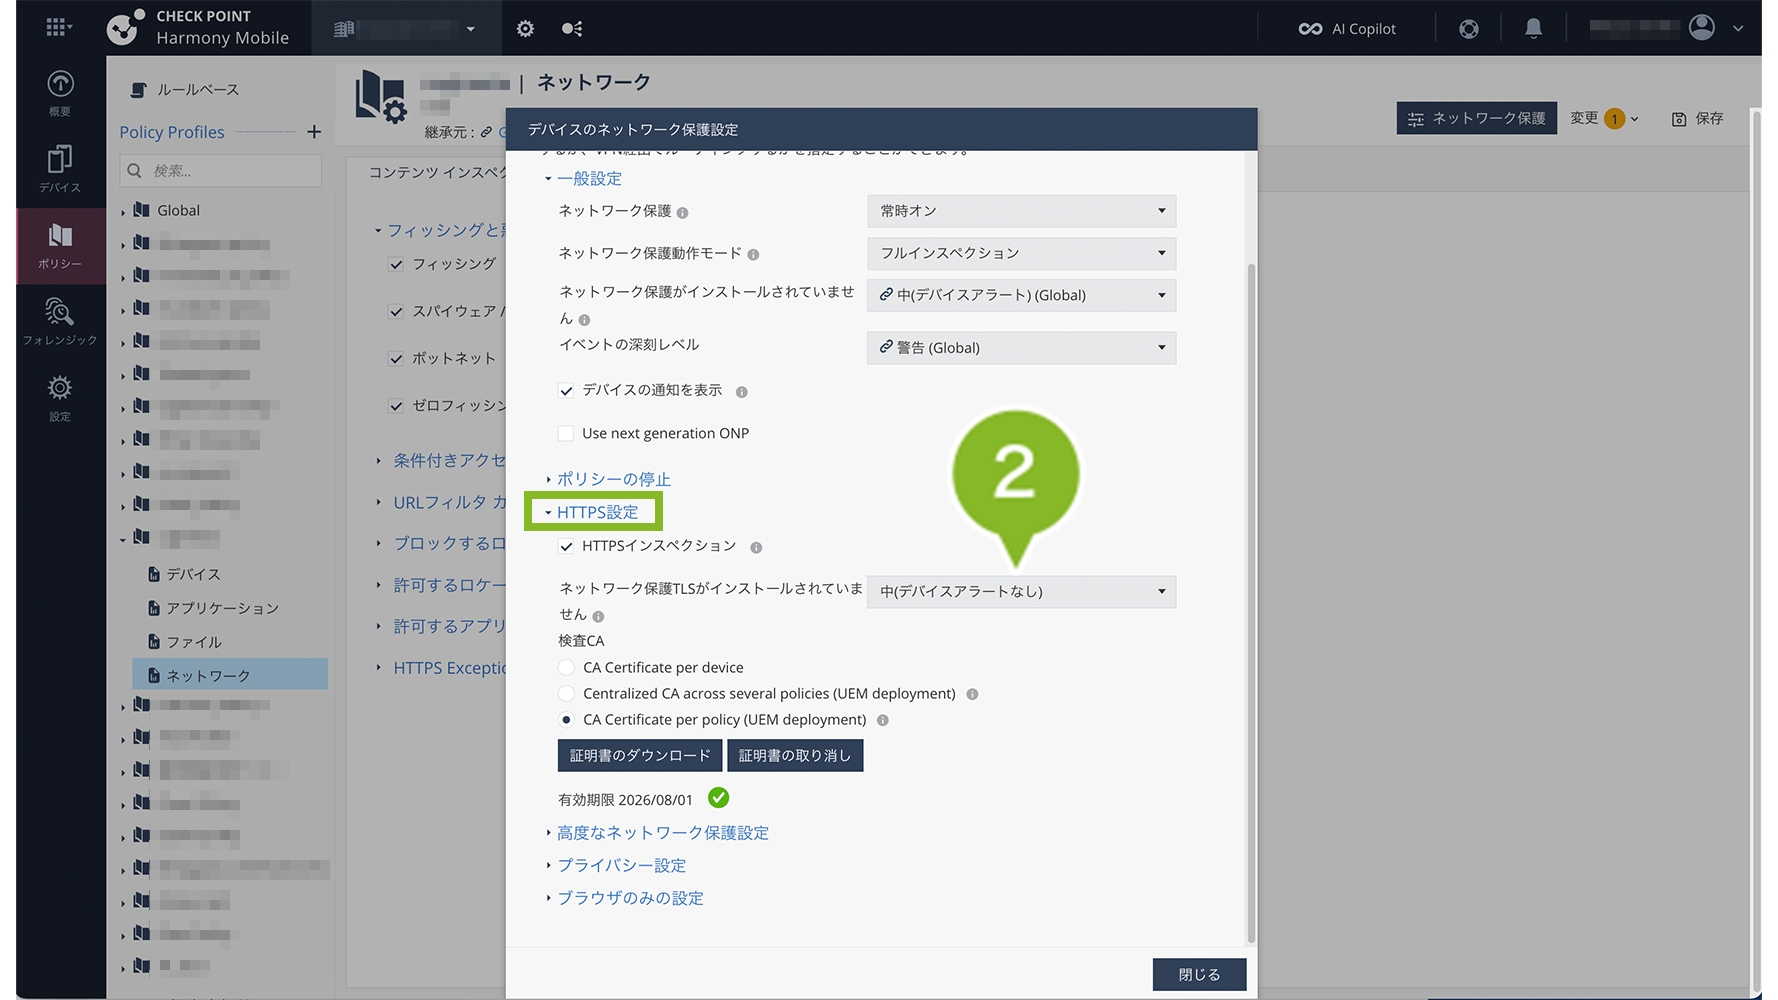Click the plus icon next to Policy Profiles
1778x1000 pixels.
click(314, 132)
